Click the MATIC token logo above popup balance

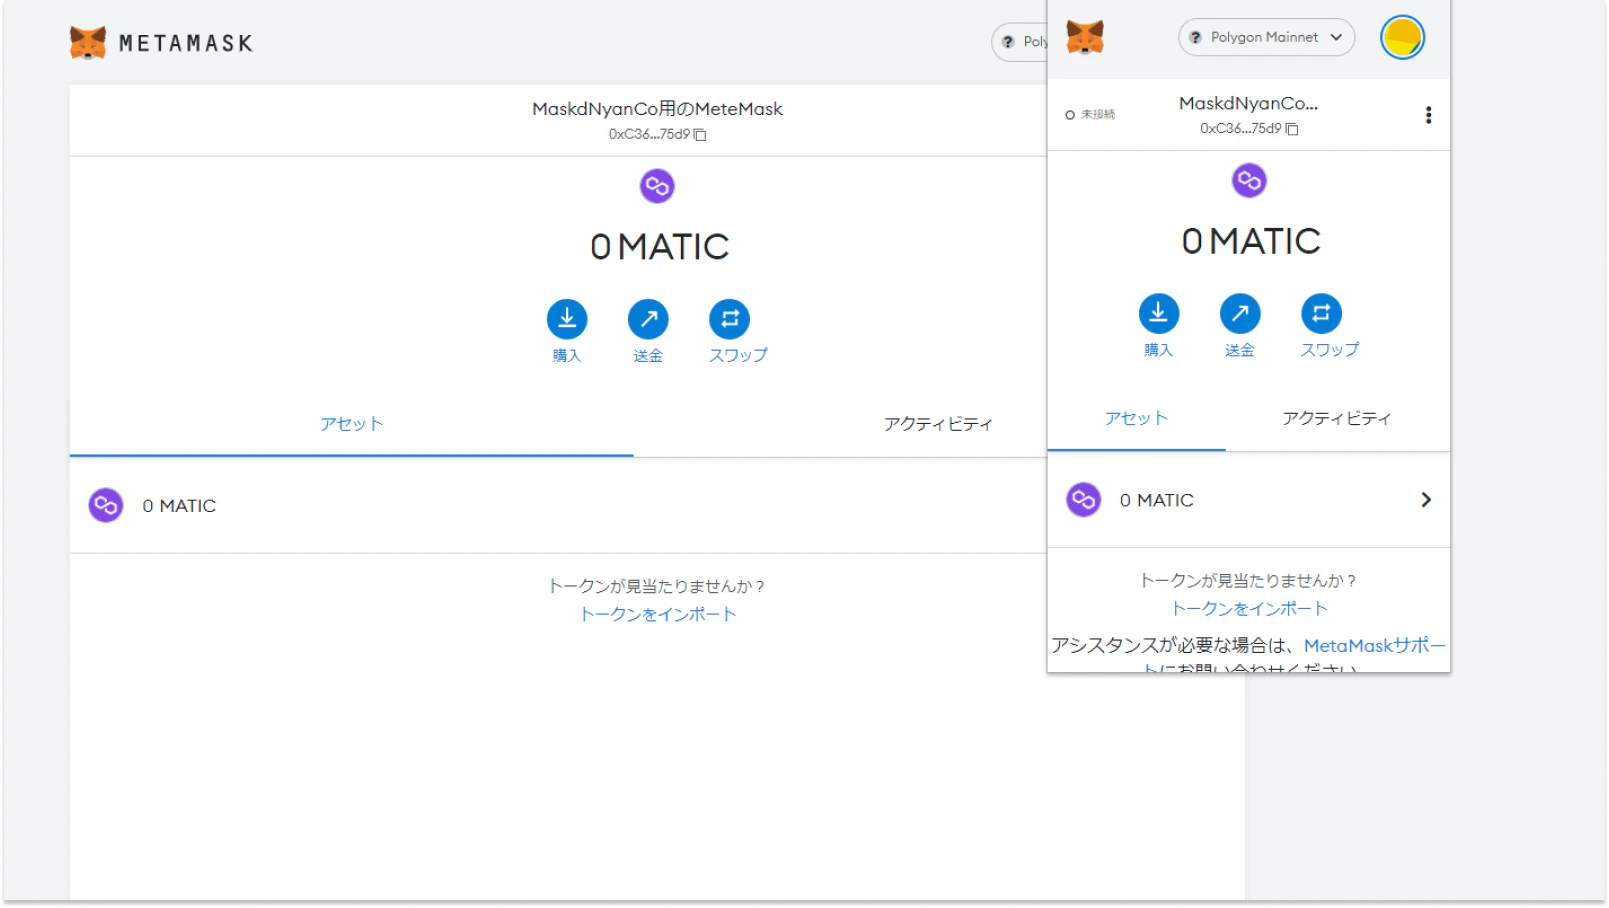[1249, 181]
